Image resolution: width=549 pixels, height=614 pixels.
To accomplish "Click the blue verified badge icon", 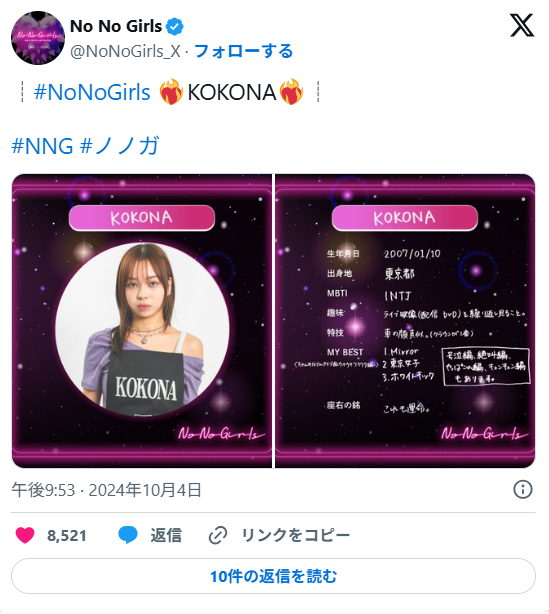I will [x=175, y=27].
